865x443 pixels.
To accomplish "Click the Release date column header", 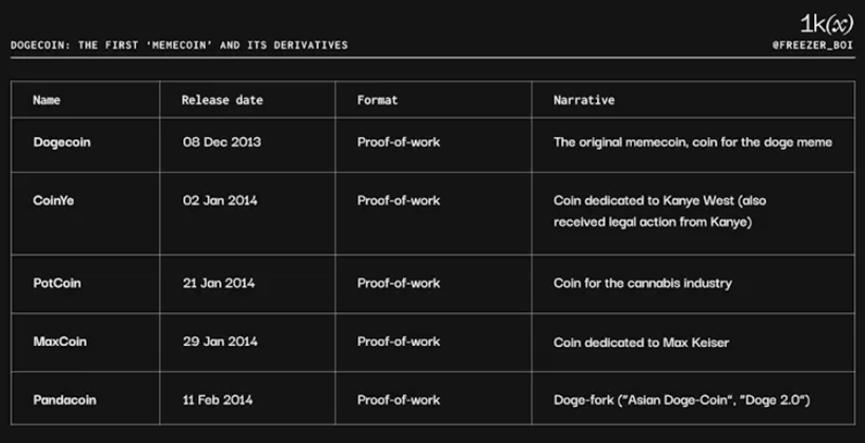I will click(214, 100).
